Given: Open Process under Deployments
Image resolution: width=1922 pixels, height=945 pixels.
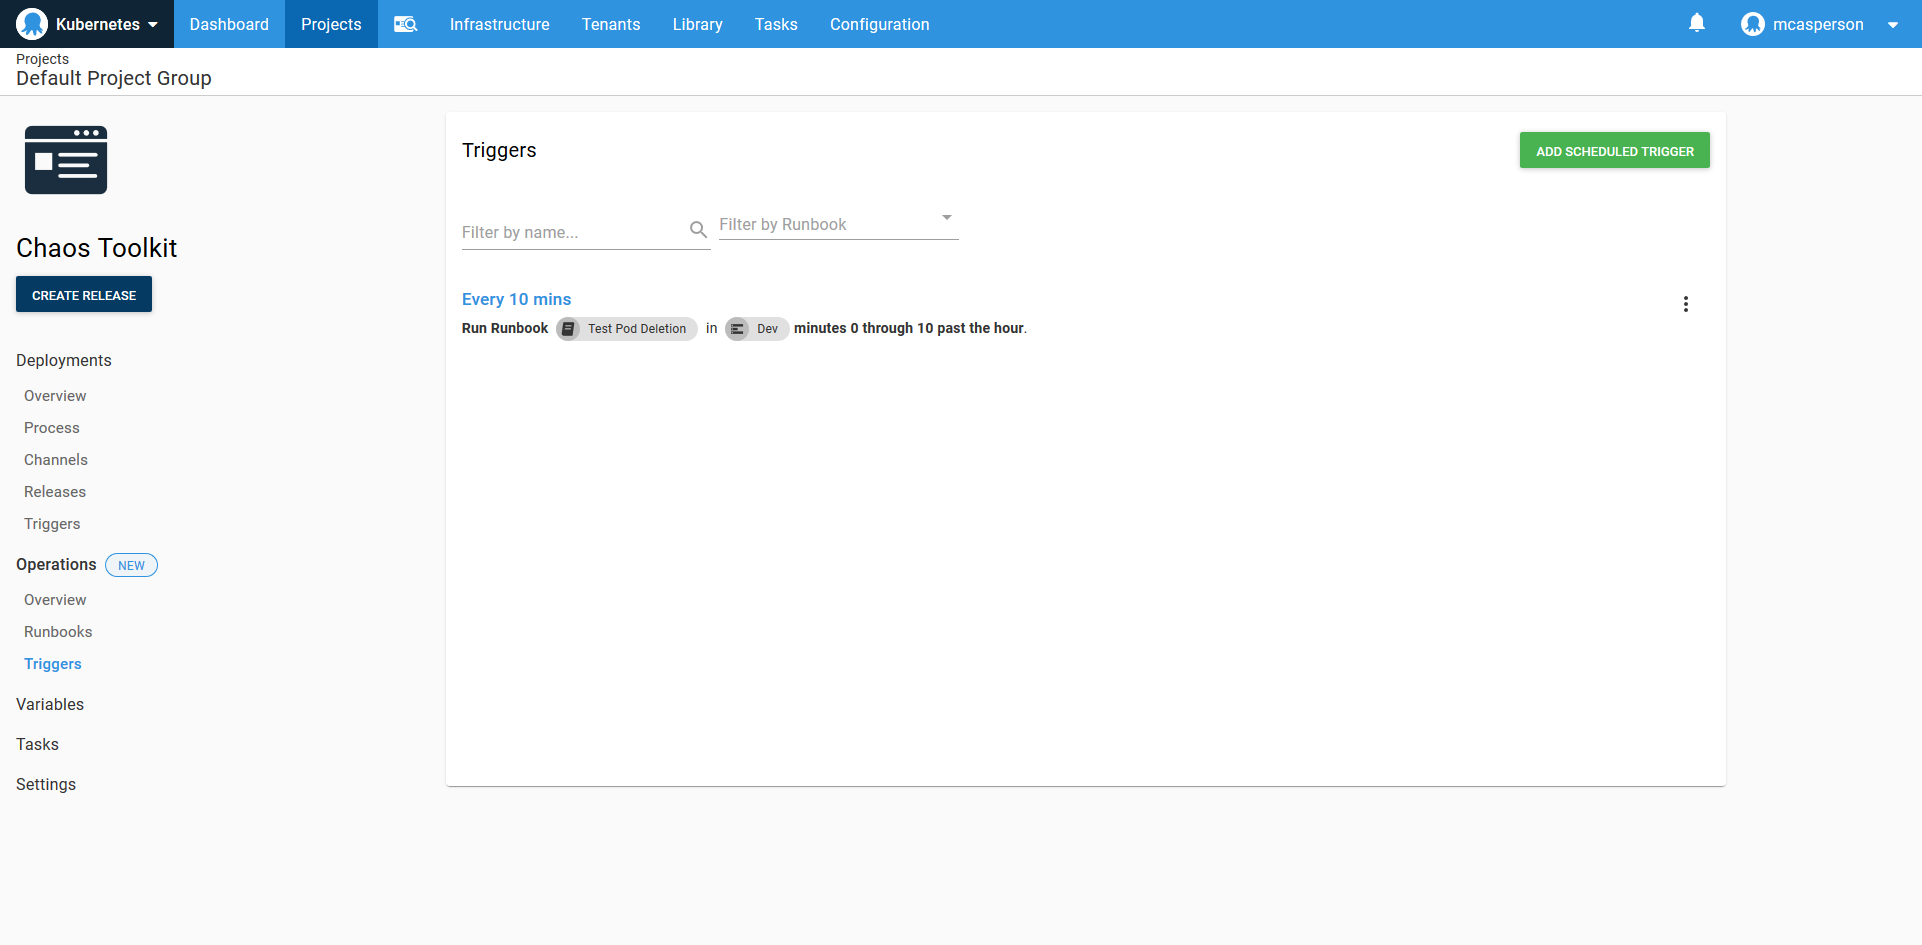Looking at the screenshot, I should coord(52,428).
